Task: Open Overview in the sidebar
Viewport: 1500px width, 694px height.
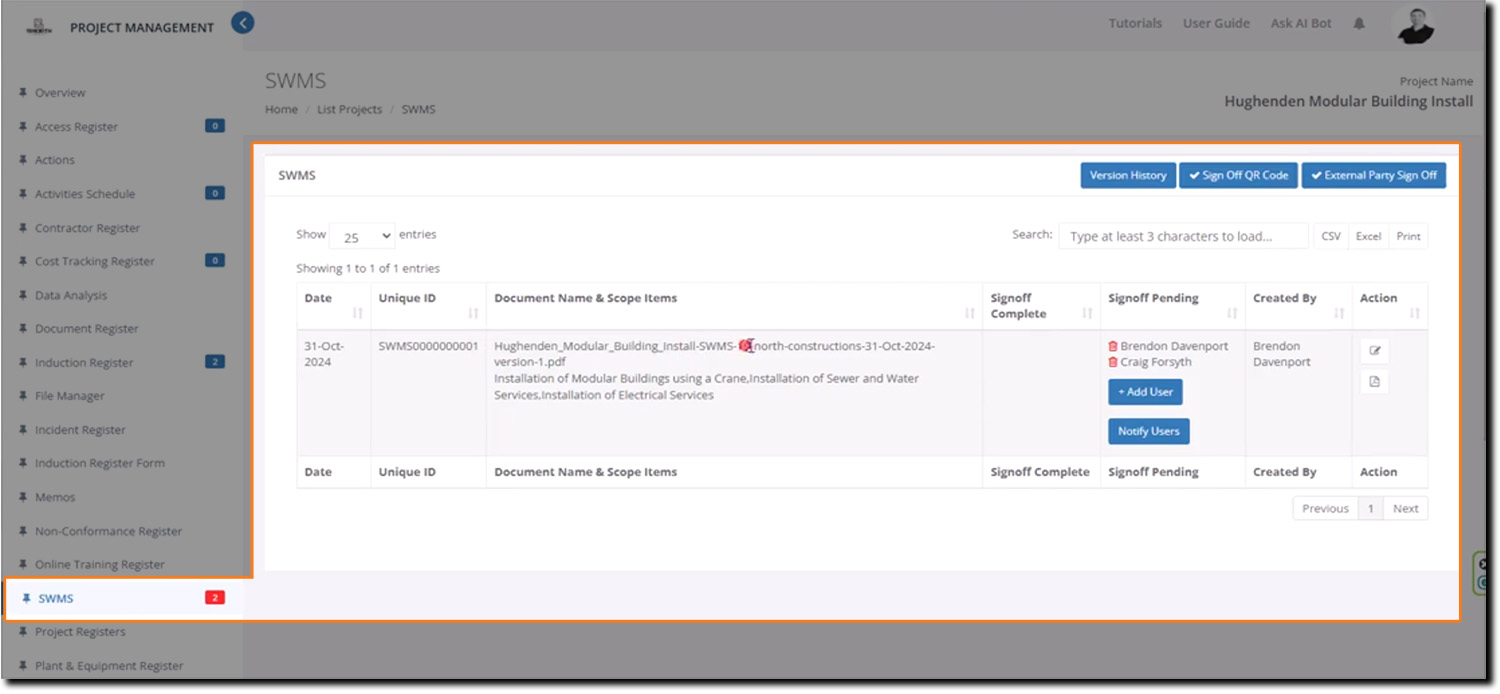Action: click(x=60, y=93)
